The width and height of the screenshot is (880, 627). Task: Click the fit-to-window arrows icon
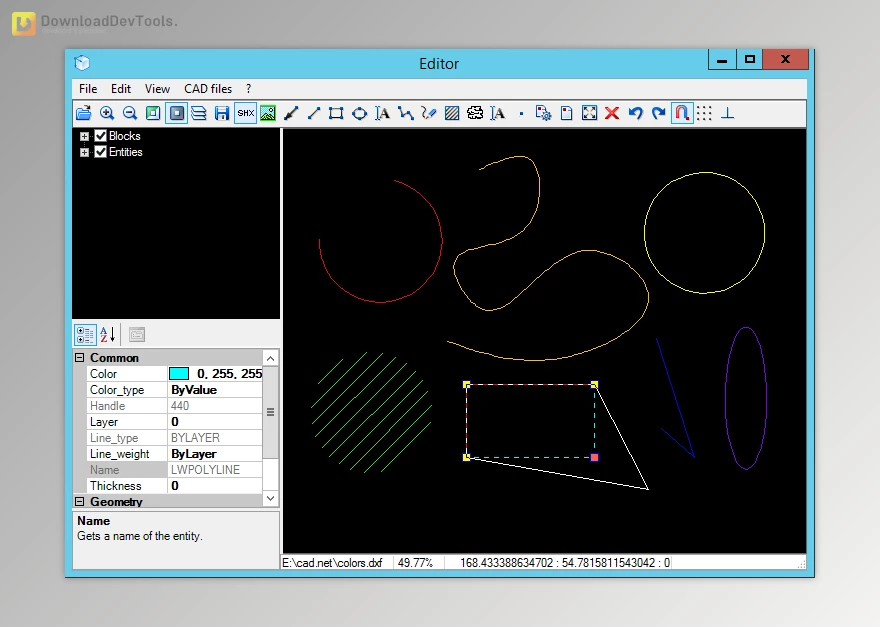(x=589, y=113)
